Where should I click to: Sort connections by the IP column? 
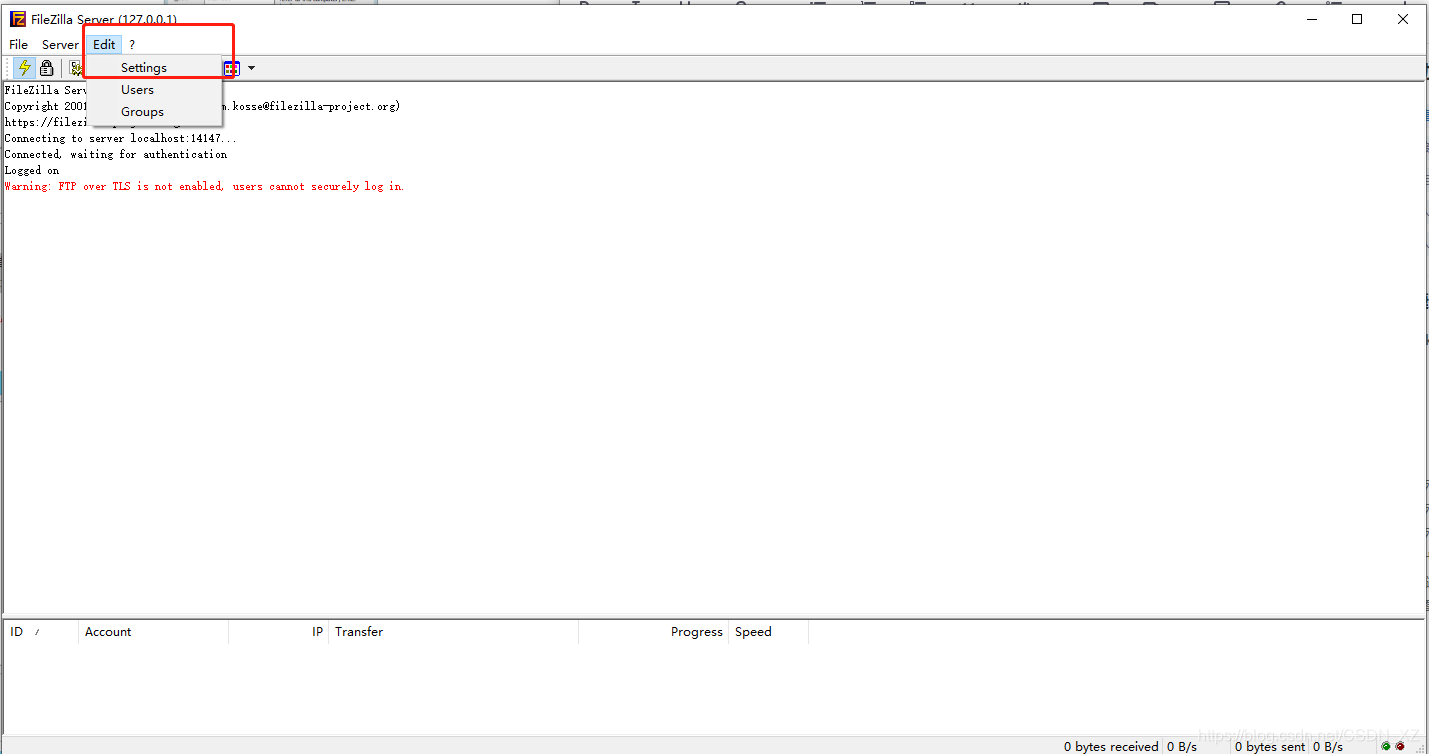click(x=278, y=632)
